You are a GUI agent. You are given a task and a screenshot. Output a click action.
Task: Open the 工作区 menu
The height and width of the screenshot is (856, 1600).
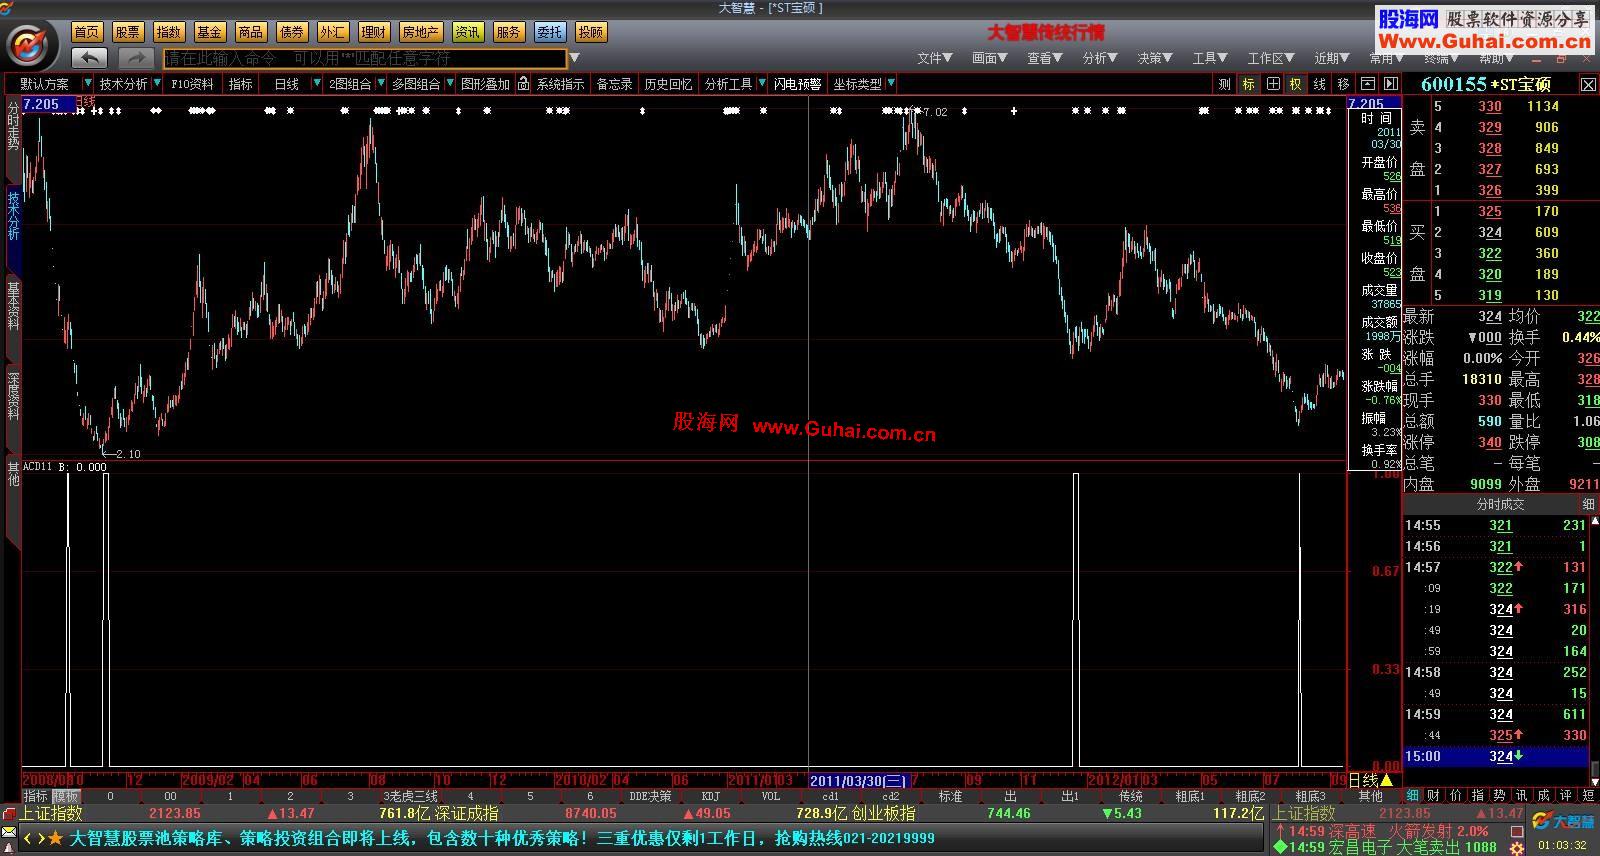tap(1271, 58)
